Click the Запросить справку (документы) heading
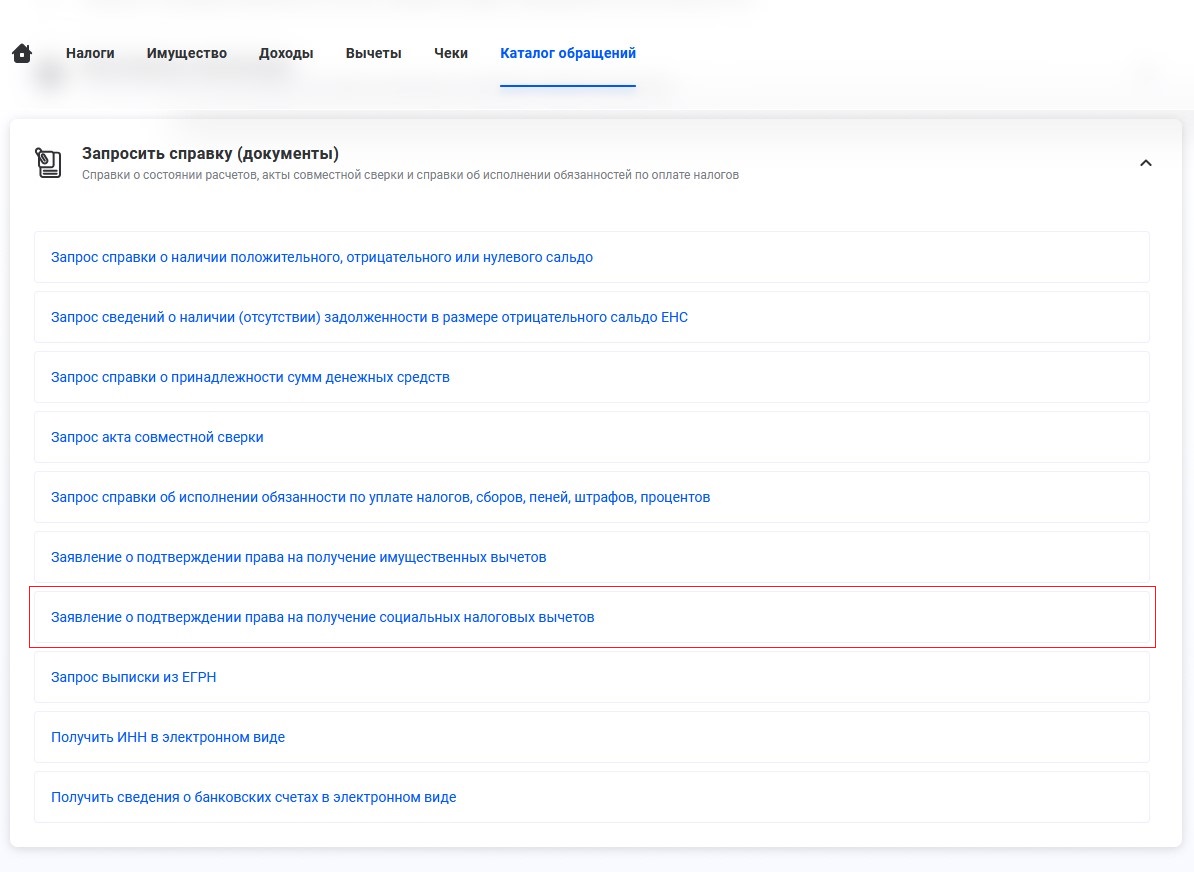The width and height of the screenshot is (1194, 872). click(210, 154)
